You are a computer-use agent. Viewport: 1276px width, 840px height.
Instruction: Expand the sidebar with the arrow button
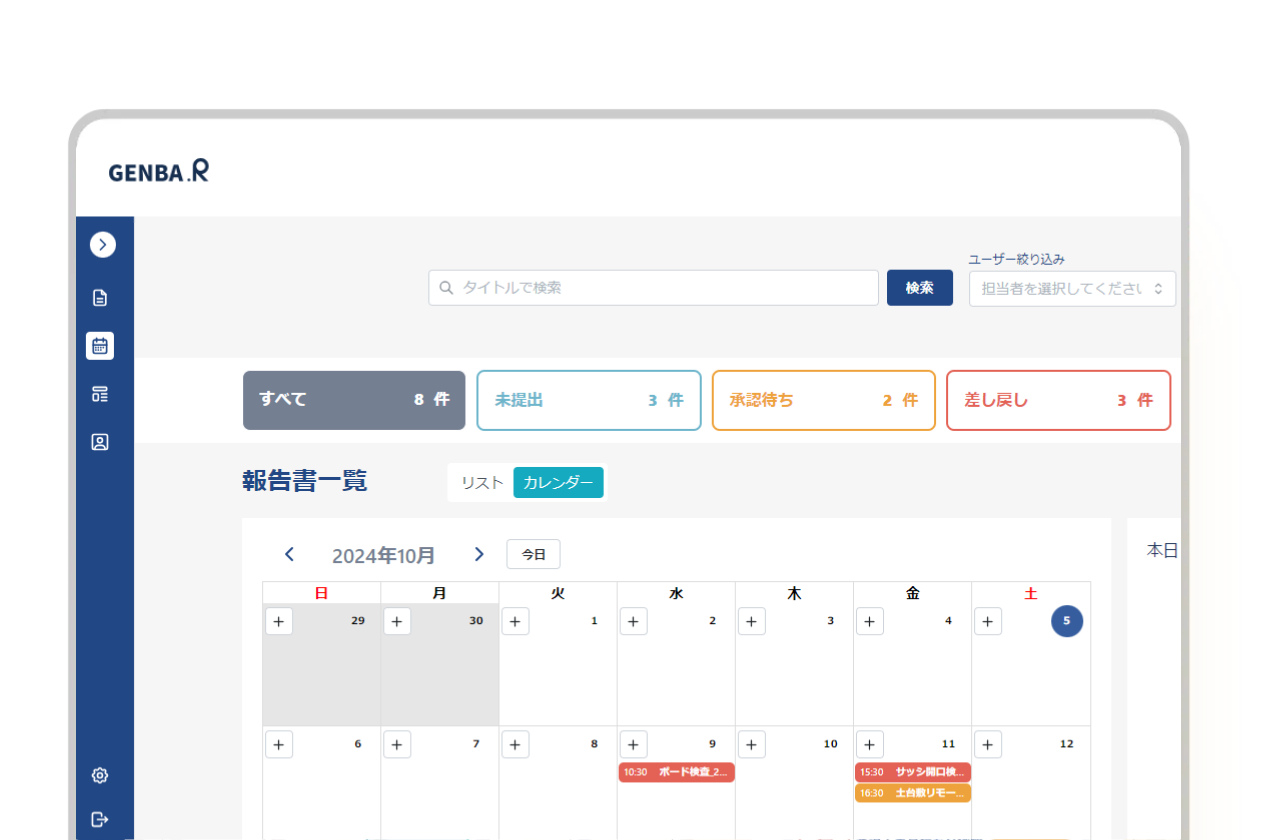(103, 244)
